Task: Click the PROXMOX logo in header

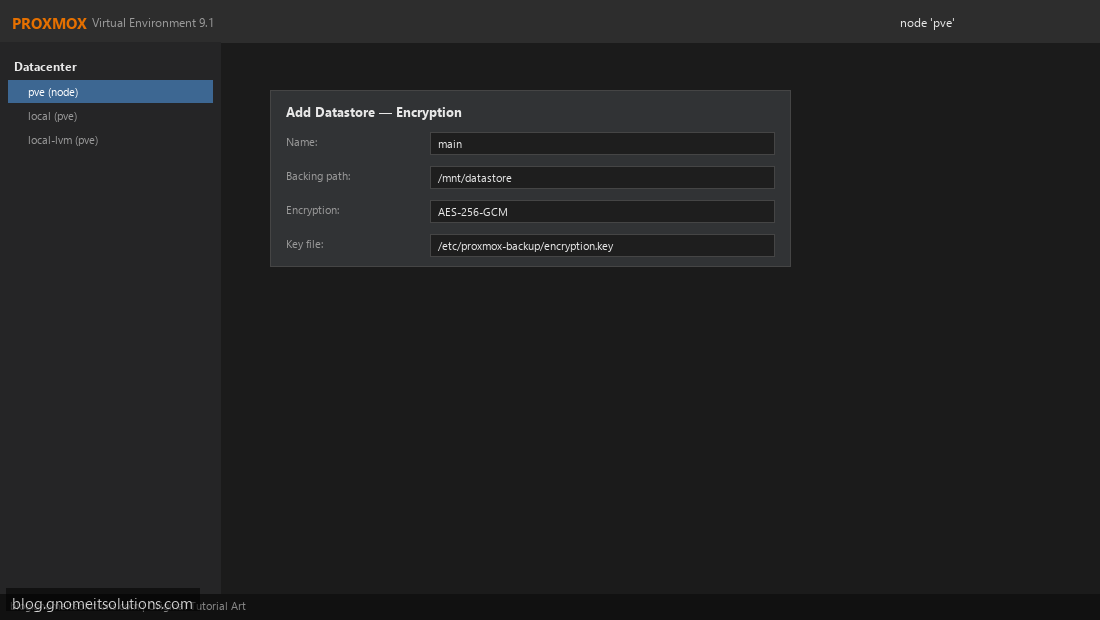Action: pos(49,23)
